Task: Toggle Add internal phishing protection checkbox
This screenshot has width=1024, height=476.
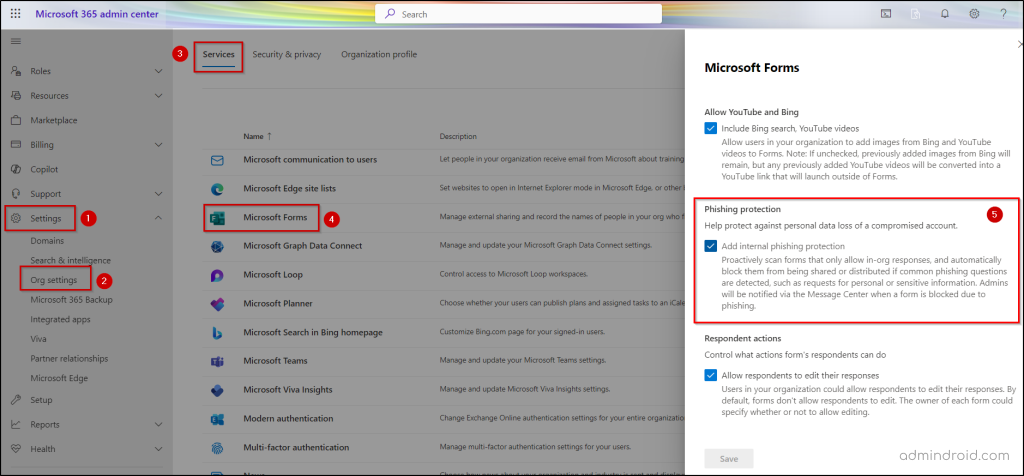Action: (x=710, y=246)
